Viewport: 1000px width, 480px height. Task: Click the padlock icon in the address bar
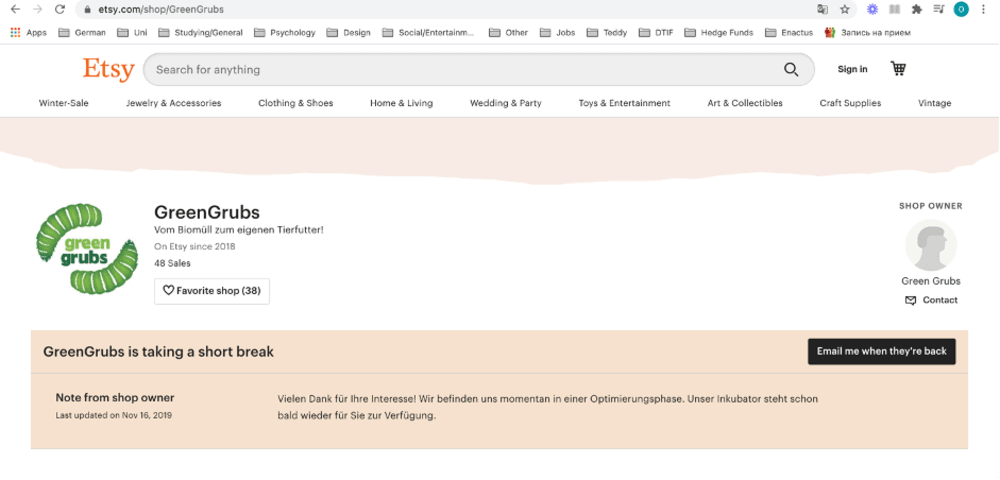coord(88,10)
